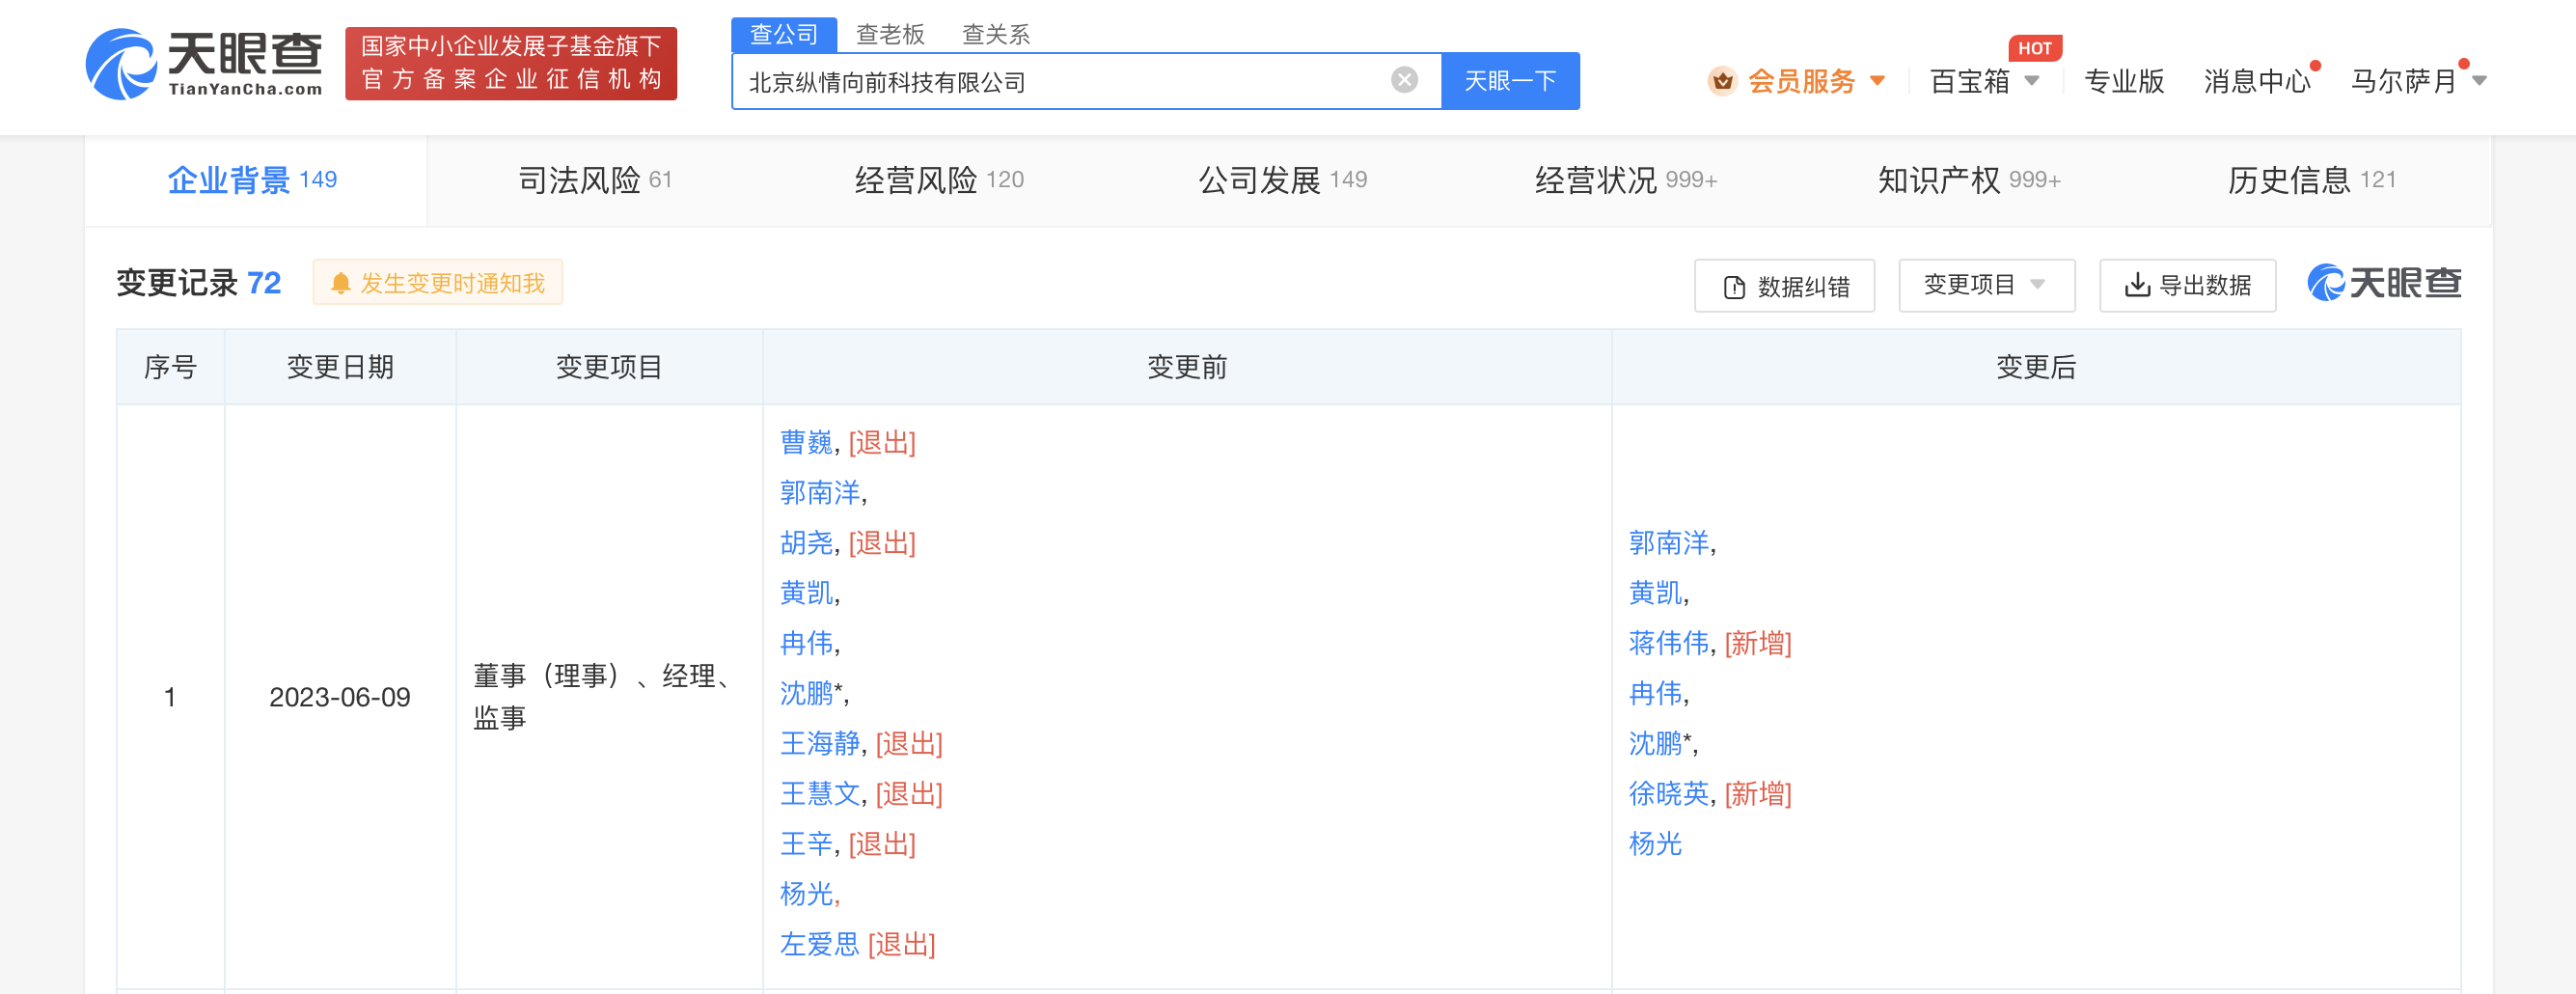
Task: Click the red 国家中小企业发展子基金旗下 banner
Action: (x=511, y=64)
